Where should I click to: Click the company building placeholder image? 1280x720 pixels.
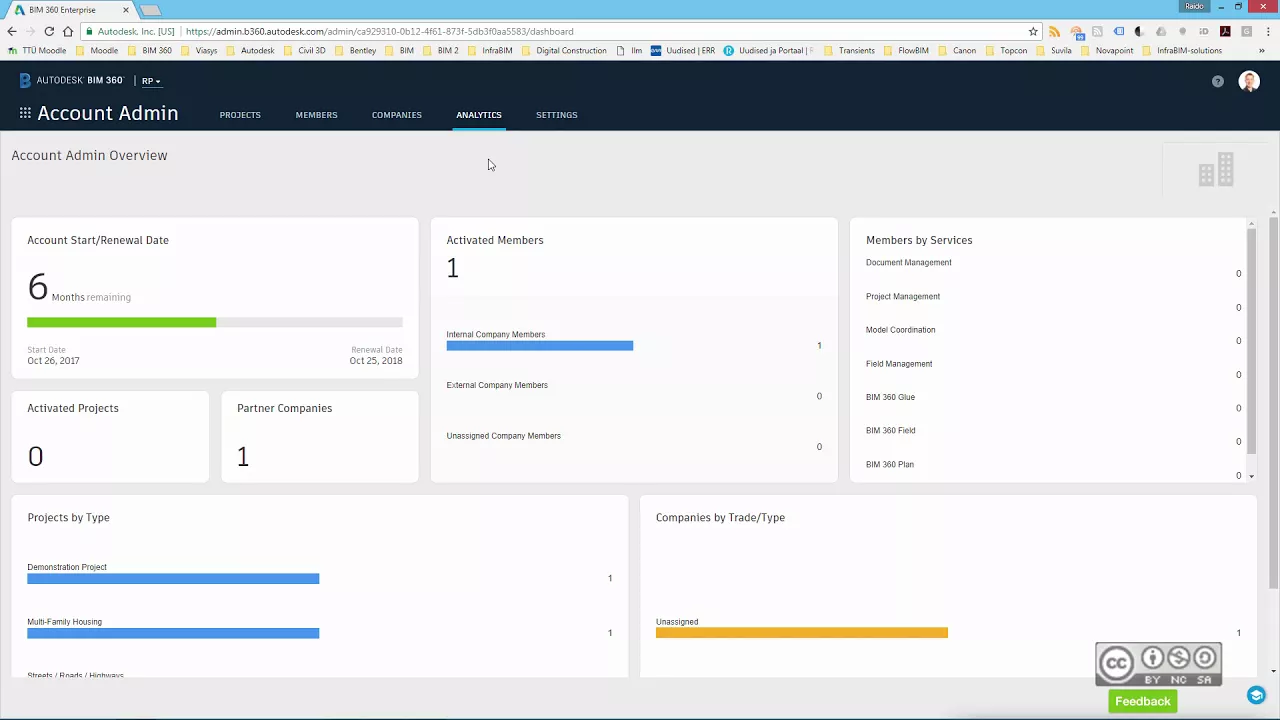1216,170
